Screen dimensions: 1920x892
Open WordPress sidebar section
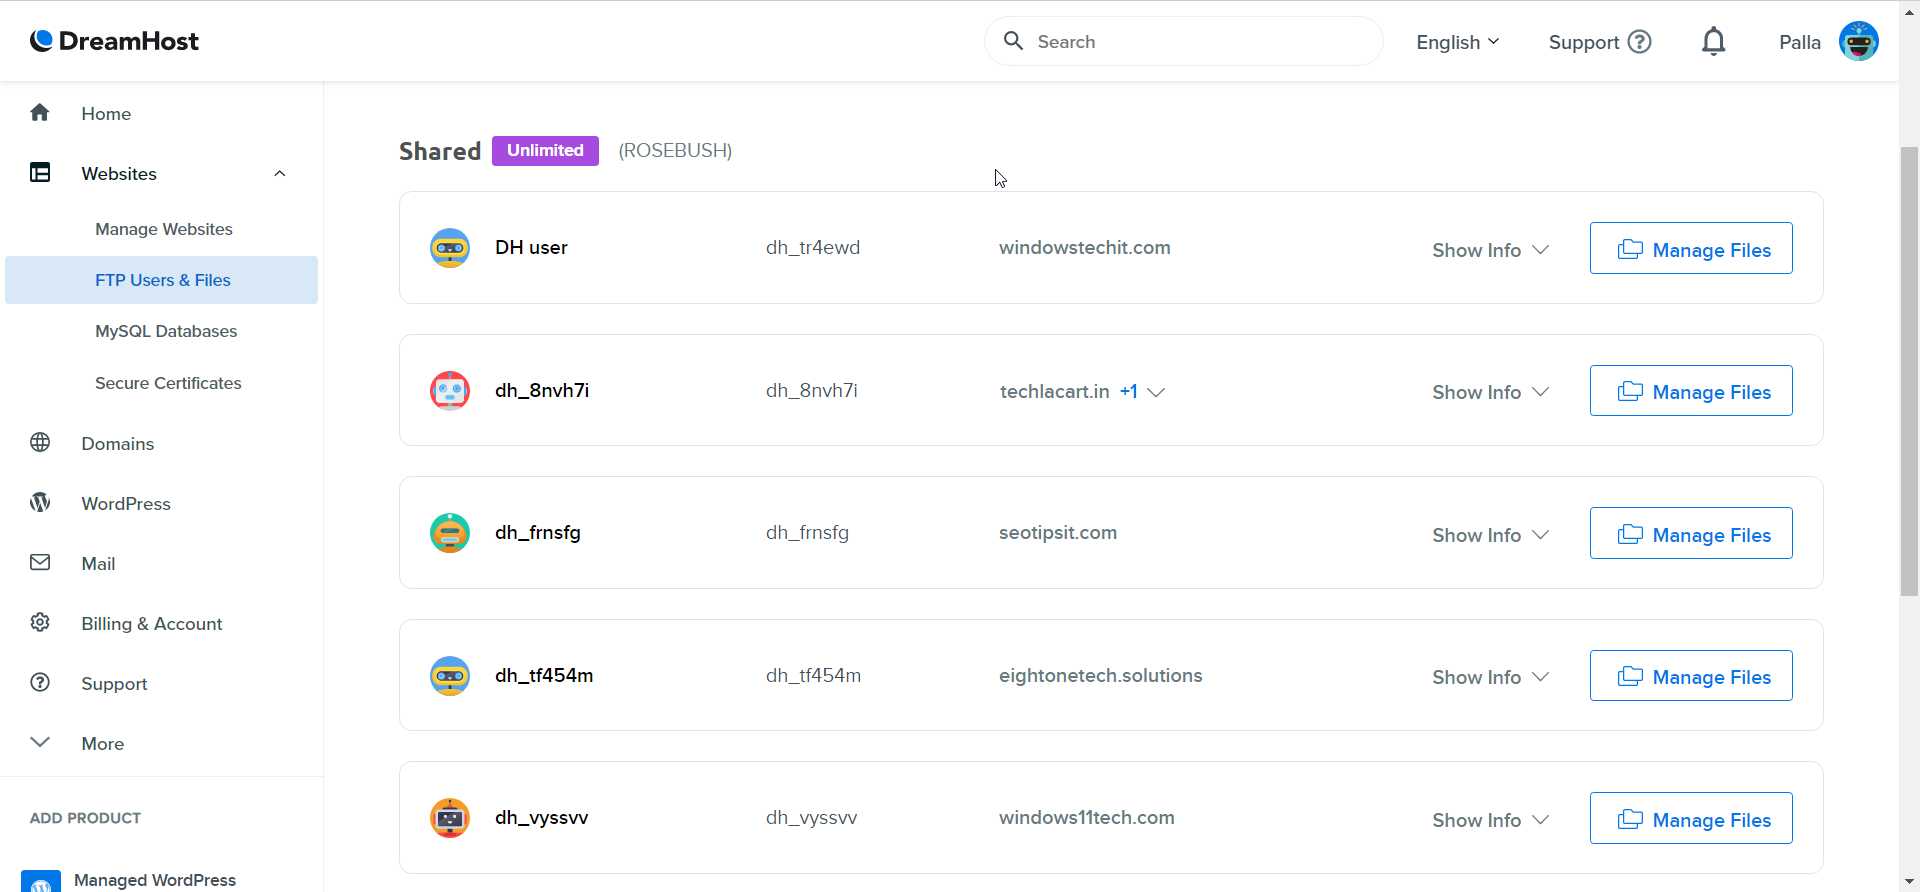(126, 504)
